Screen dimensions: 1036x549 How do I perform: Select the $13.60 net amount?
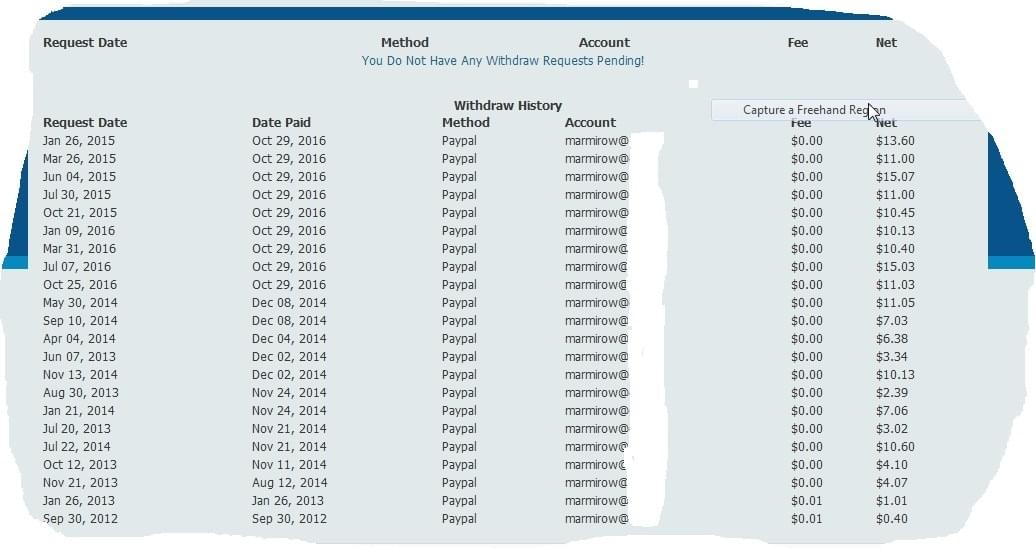(x=895, y=141)
